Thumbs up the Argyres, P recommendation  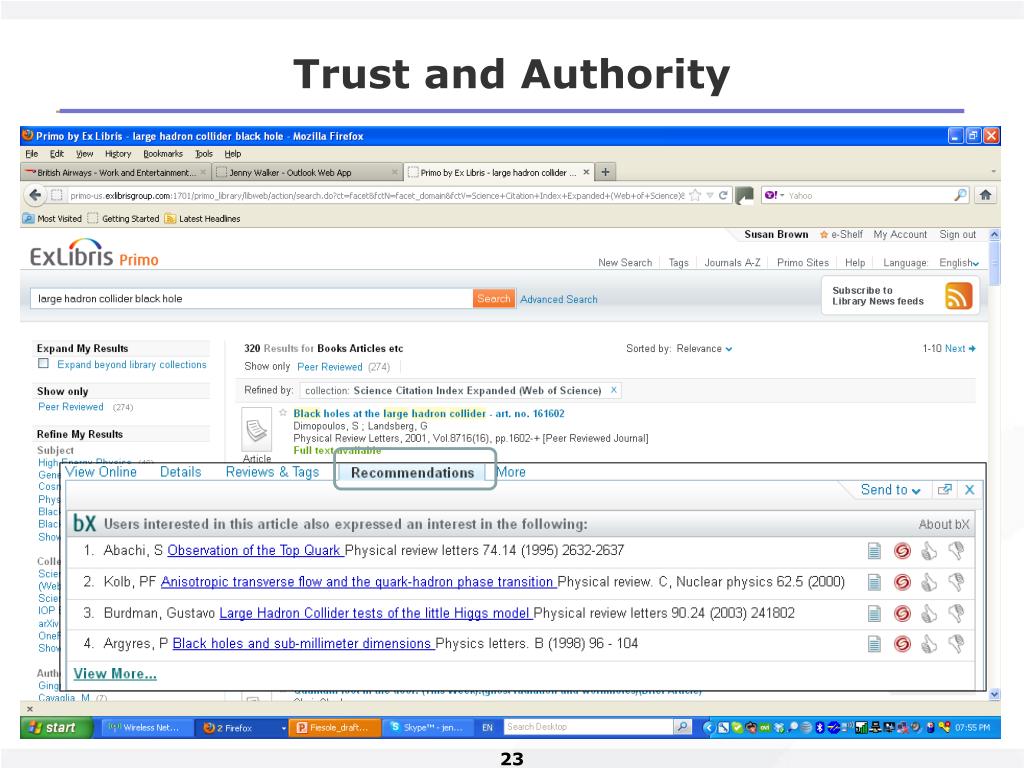tap(929, 644)
